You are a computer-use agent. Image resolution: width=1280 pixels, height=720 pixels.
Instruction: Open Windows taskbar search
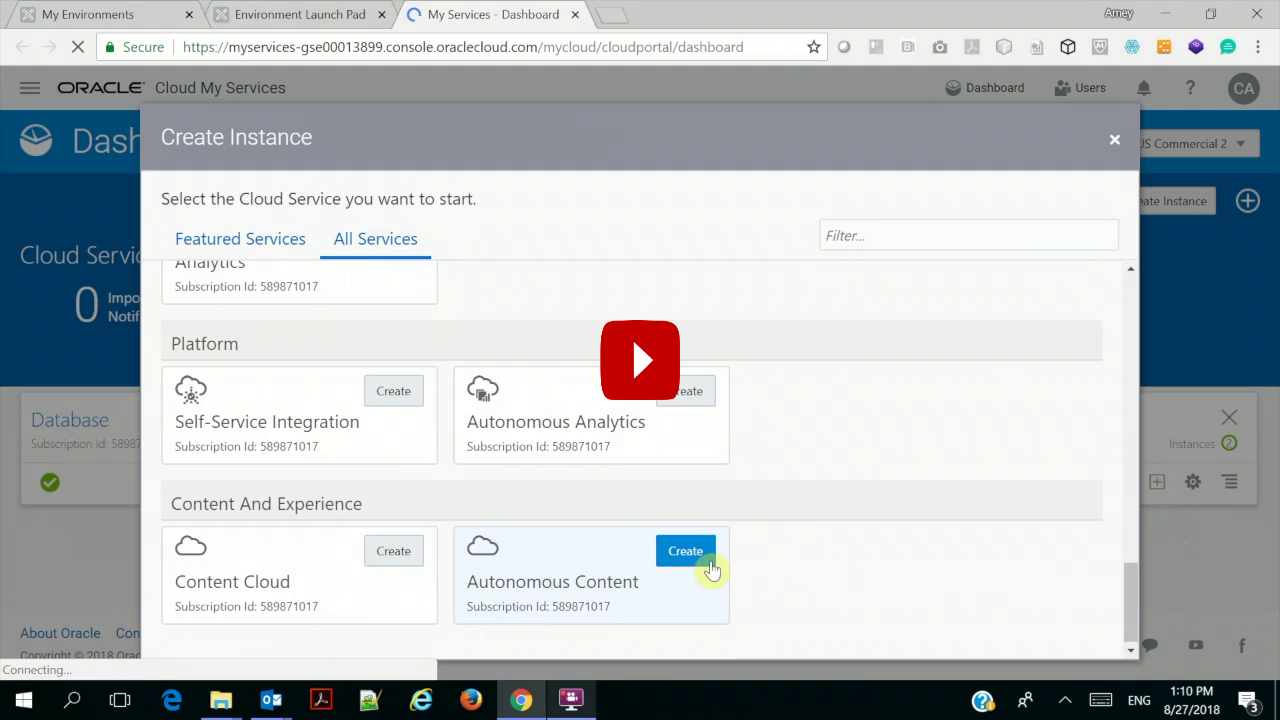[72, 700]
